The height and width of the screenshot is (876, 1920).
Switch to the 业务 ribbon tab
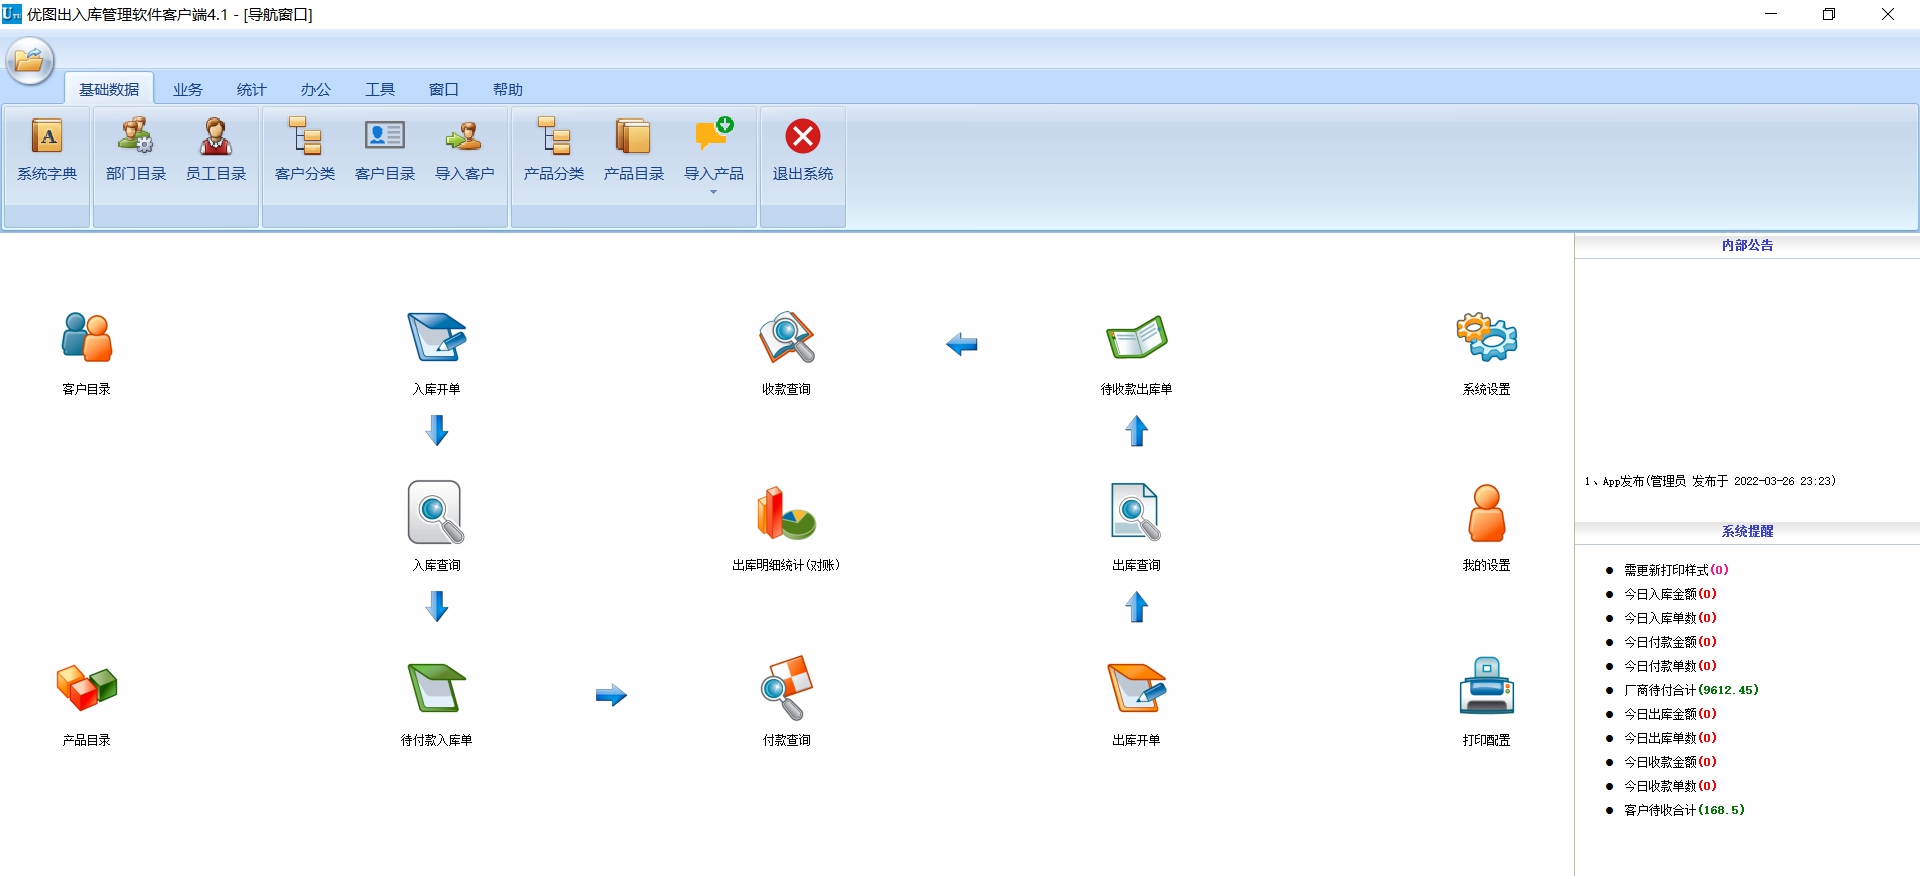click(188, 89)
